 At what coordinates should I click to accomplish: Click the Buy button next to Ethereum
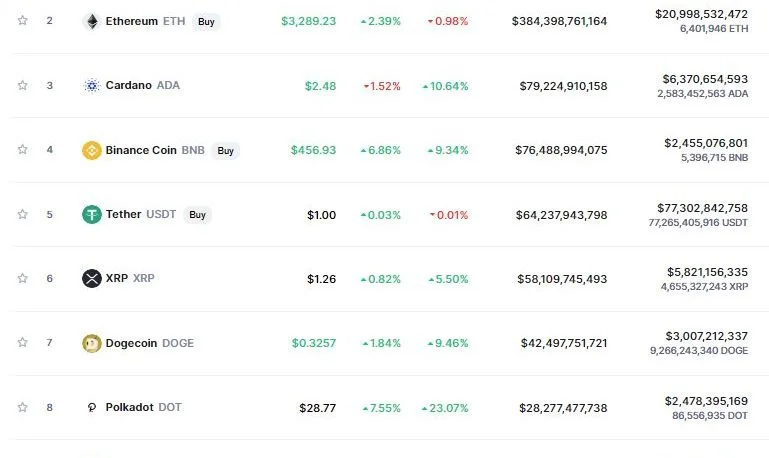point(206,22)
